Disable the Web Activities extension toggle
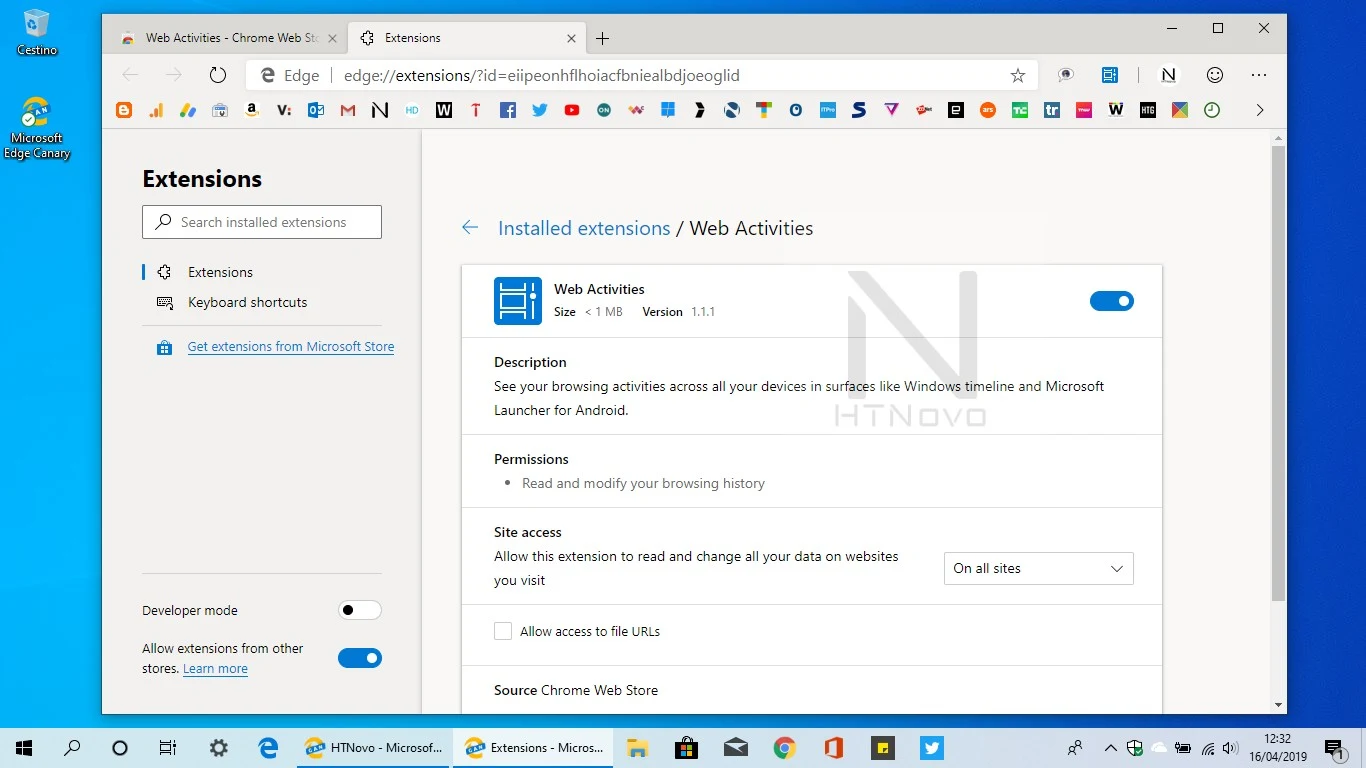 pos(1112,301)
